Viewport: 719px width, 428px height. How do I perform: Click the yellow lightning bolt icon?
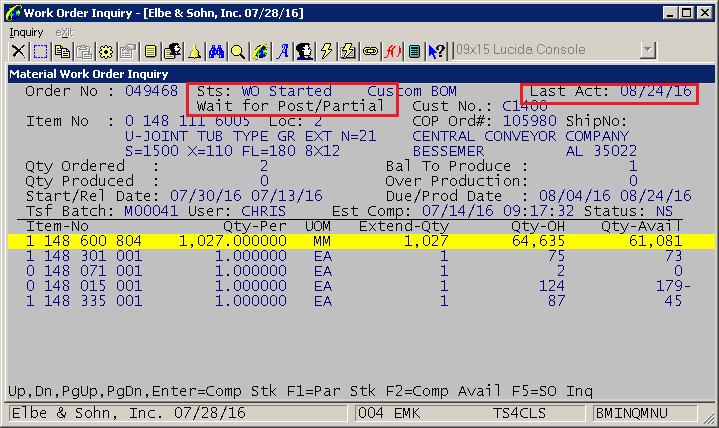[x=326, y=51]
